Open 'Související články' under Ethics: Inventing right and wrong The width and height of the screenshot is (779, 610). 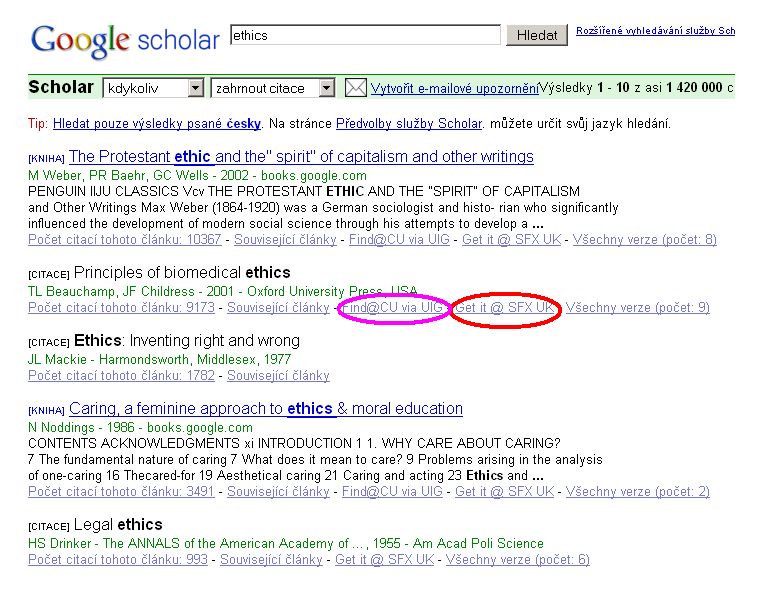278,376
